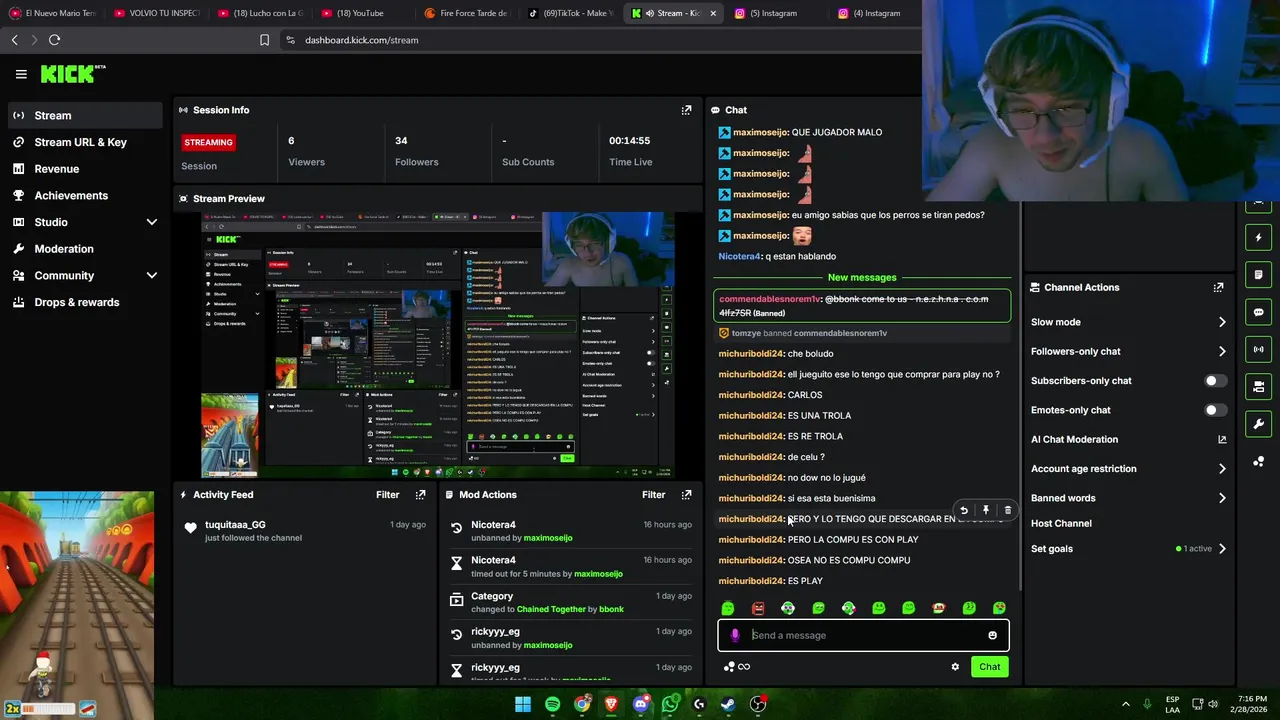The image size is (1280, 720).
Task: Expand the Community sidebar section
Action: [x=152, y=276]
